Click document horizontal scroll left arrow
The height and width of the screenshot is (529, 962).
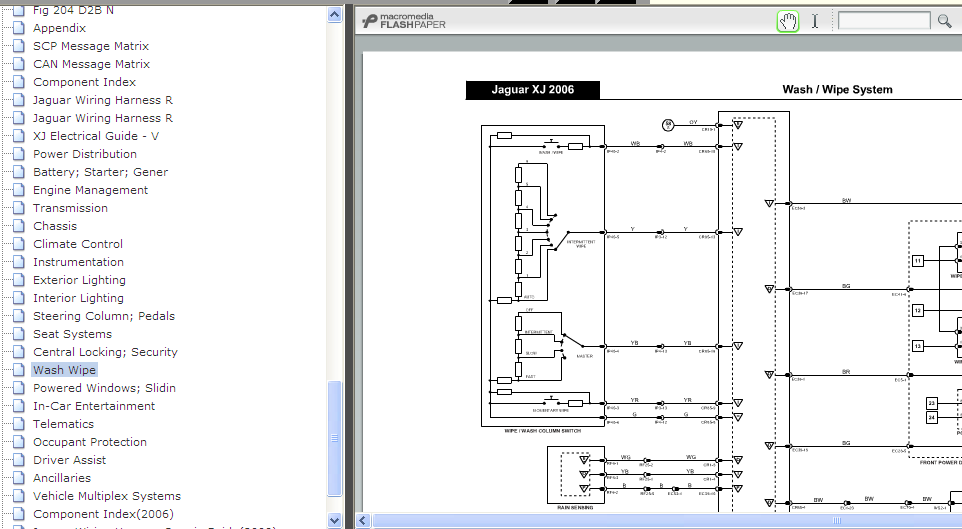(x=363, y=520)
